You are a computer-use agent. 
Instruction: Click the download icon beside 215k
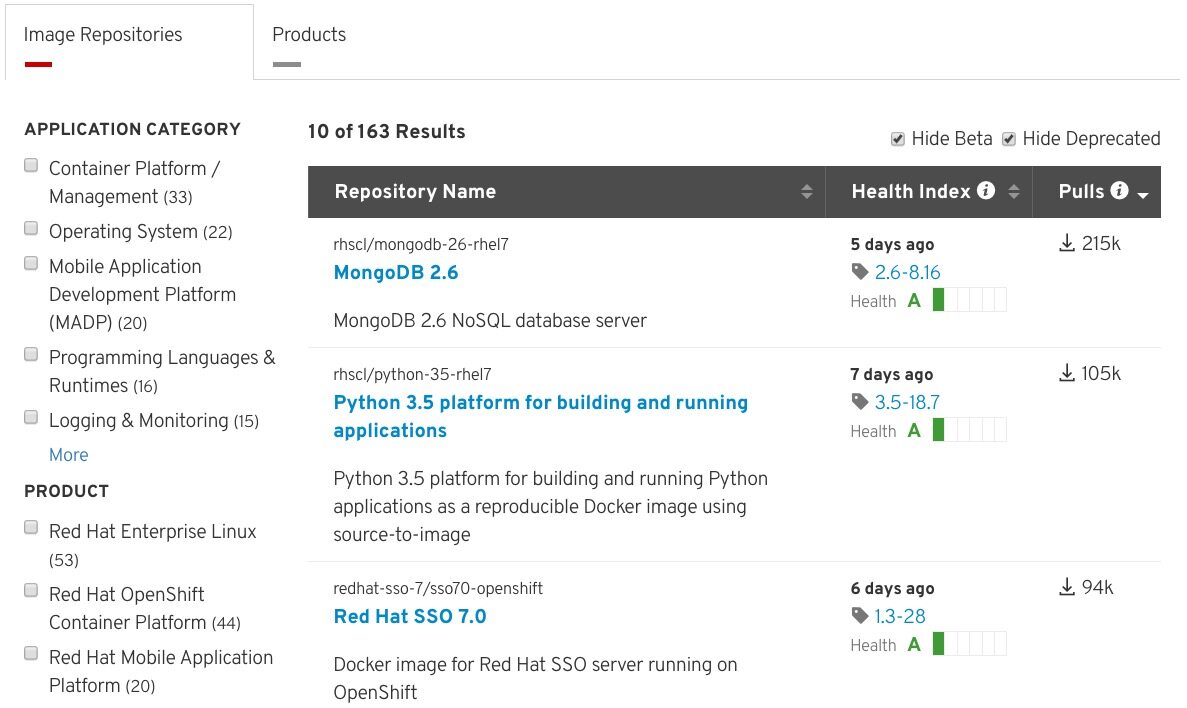(1067, 243)
